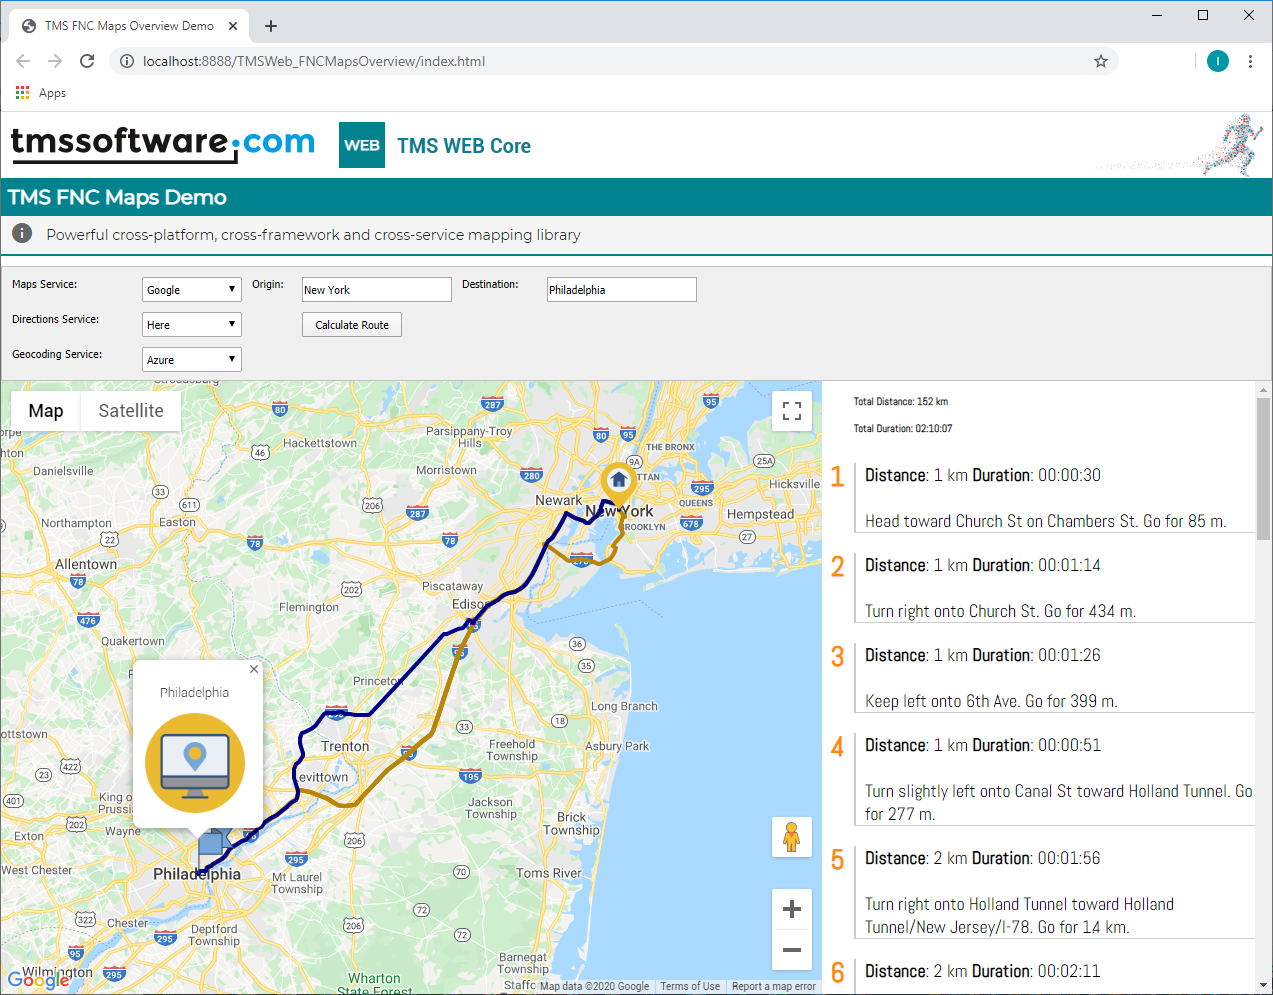
Task: Click the Hempstead label on the map
Action: click(x=760, y=514)
